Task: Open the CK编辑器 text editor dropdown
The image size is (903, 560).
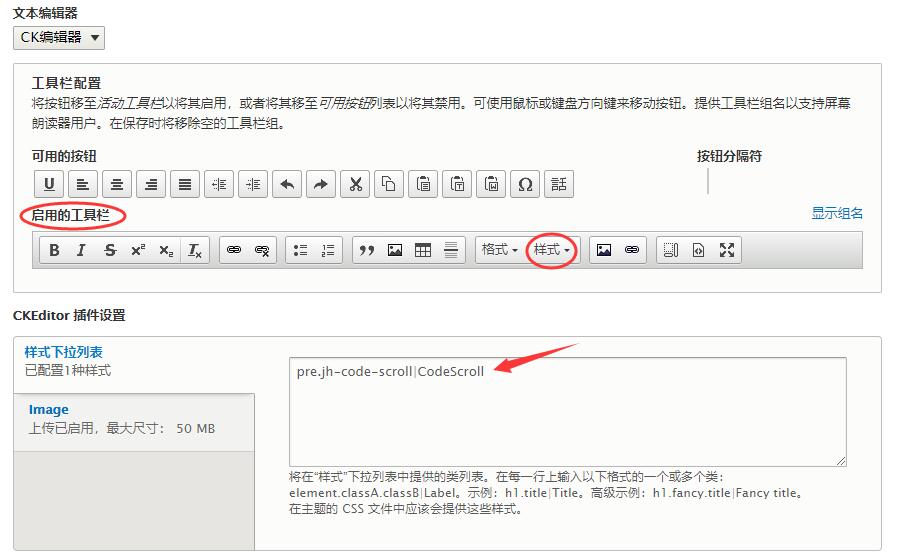Action: coord(59,38)
